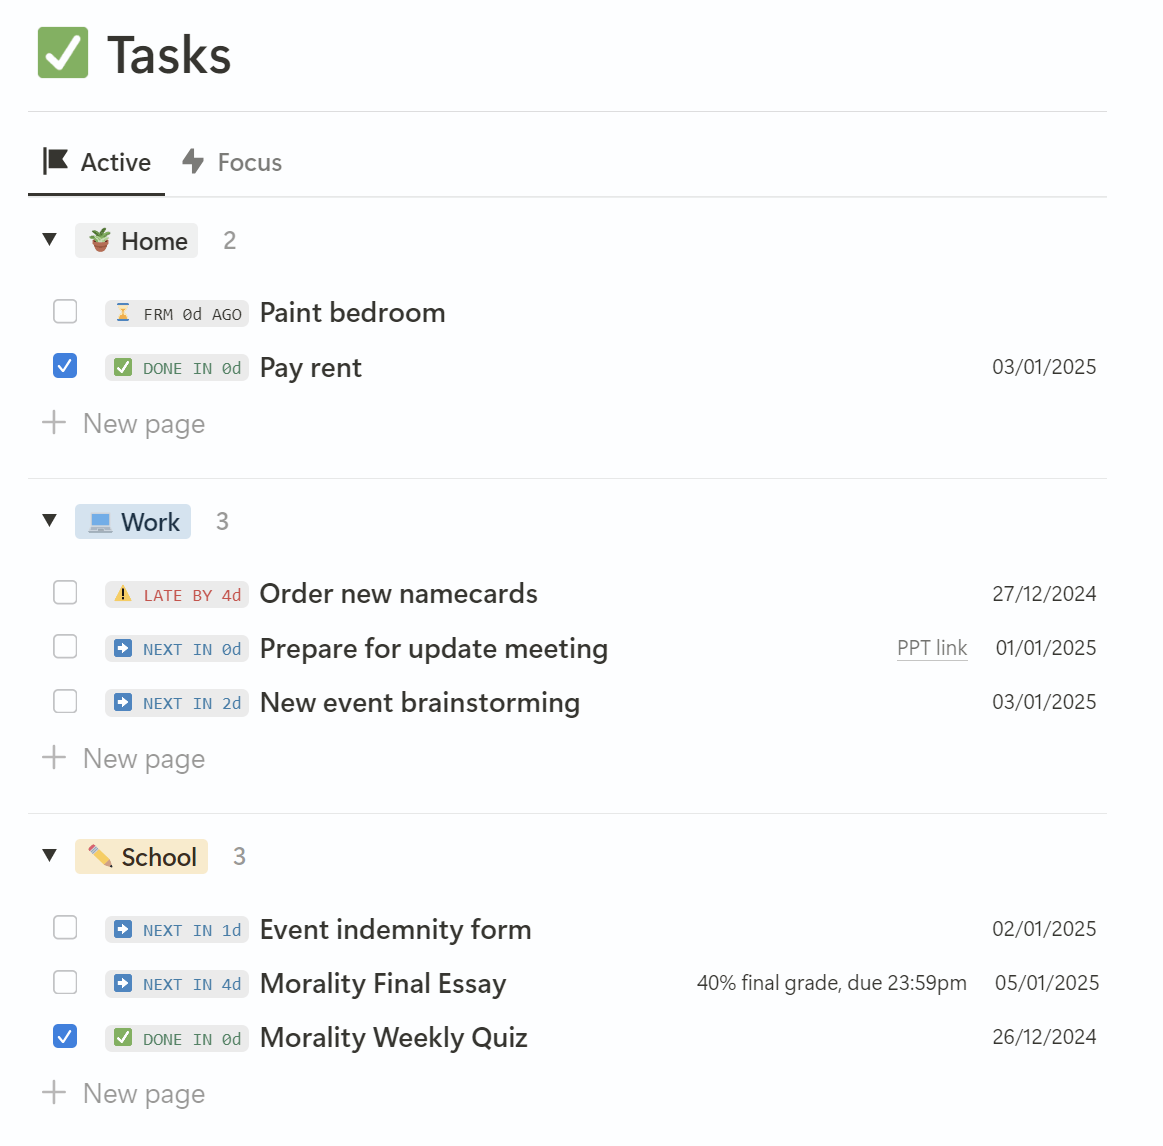This screenshot has width=1163, height=1146.
Task: Collapse the School group disclosure triangle
Action: 49,856
